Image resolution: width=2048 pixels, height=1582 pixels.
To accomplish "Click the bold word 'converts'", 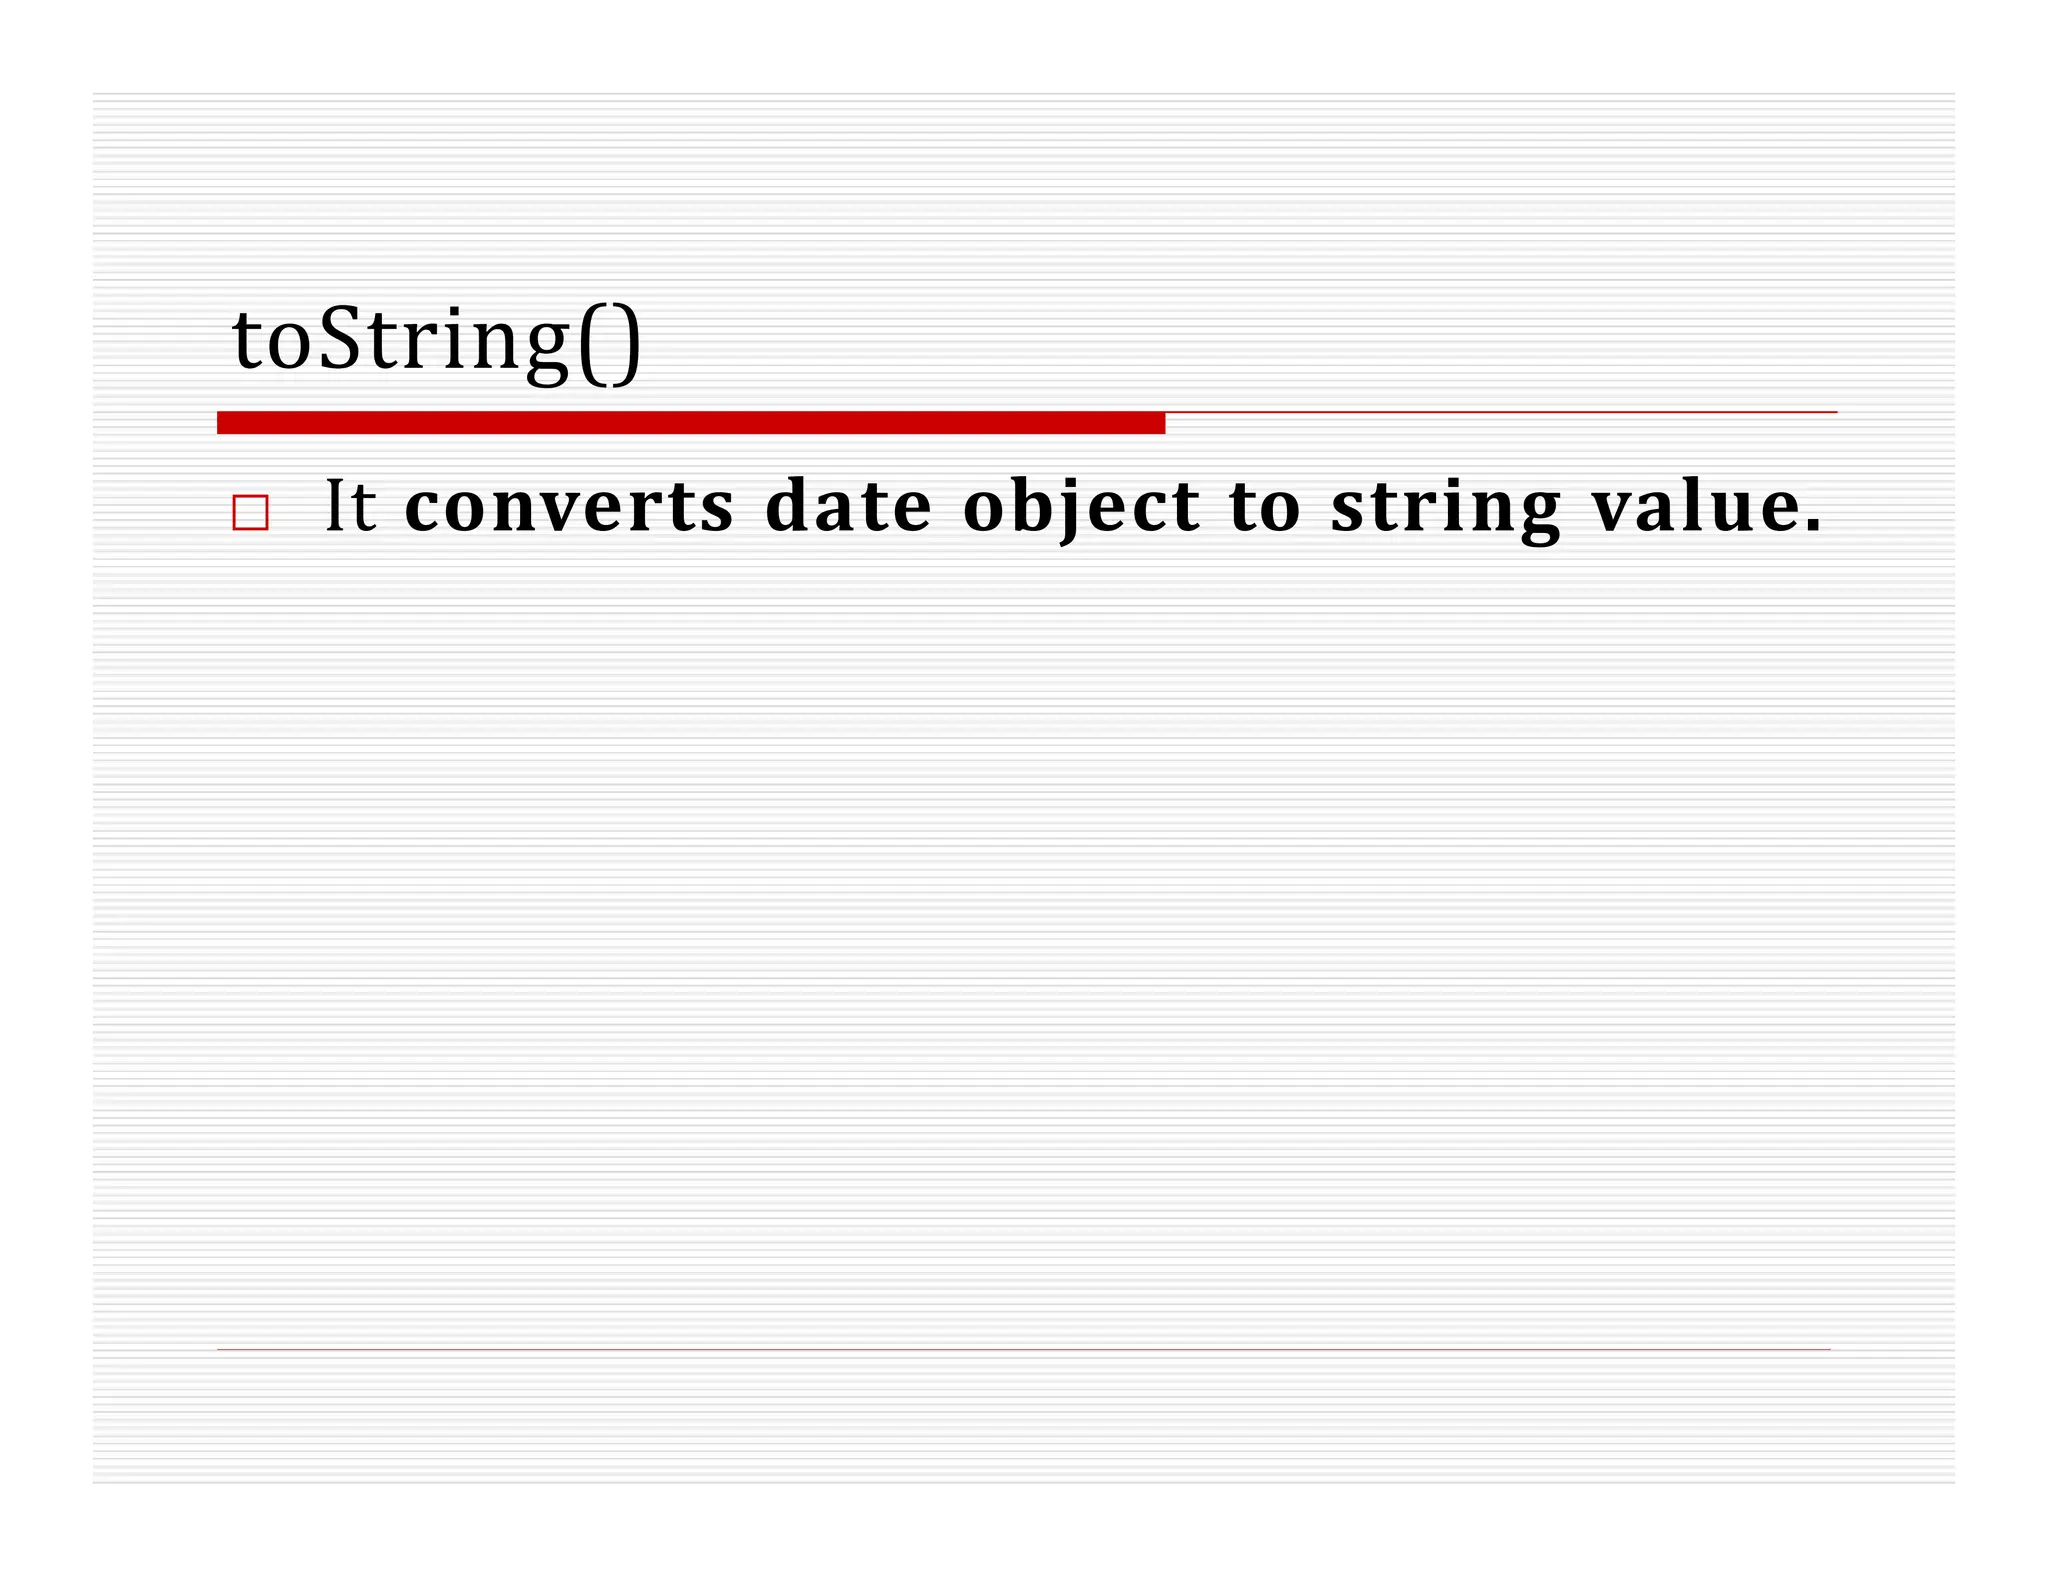I will pos(569,506).
